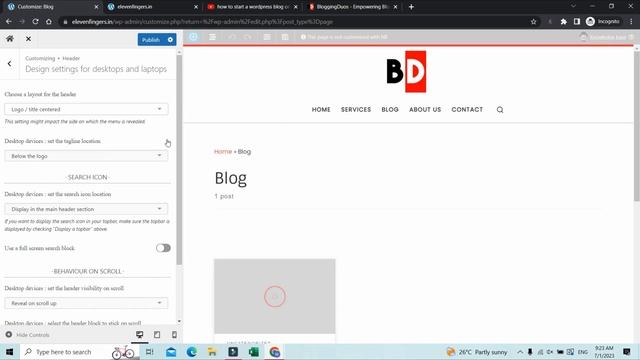Reload the page
The width and height of the screenshot is (640, 360).
(36, 22)
